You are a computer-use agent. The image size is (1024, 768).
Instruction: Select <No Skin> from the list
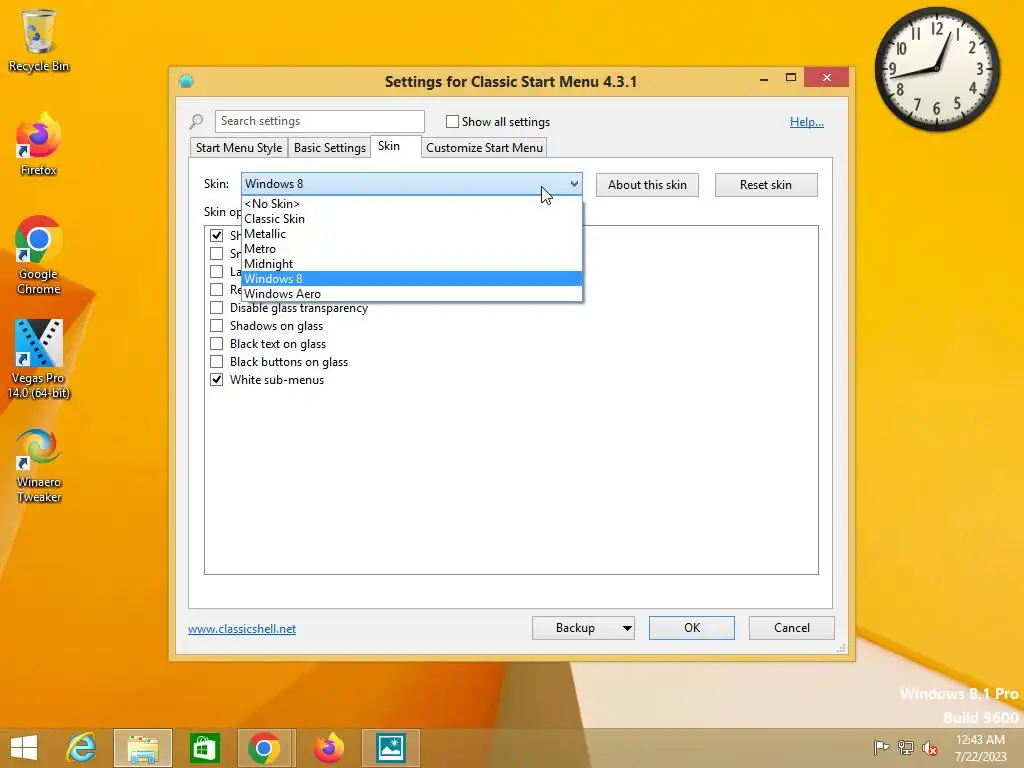pyautogui.click(x=412, y=204)
